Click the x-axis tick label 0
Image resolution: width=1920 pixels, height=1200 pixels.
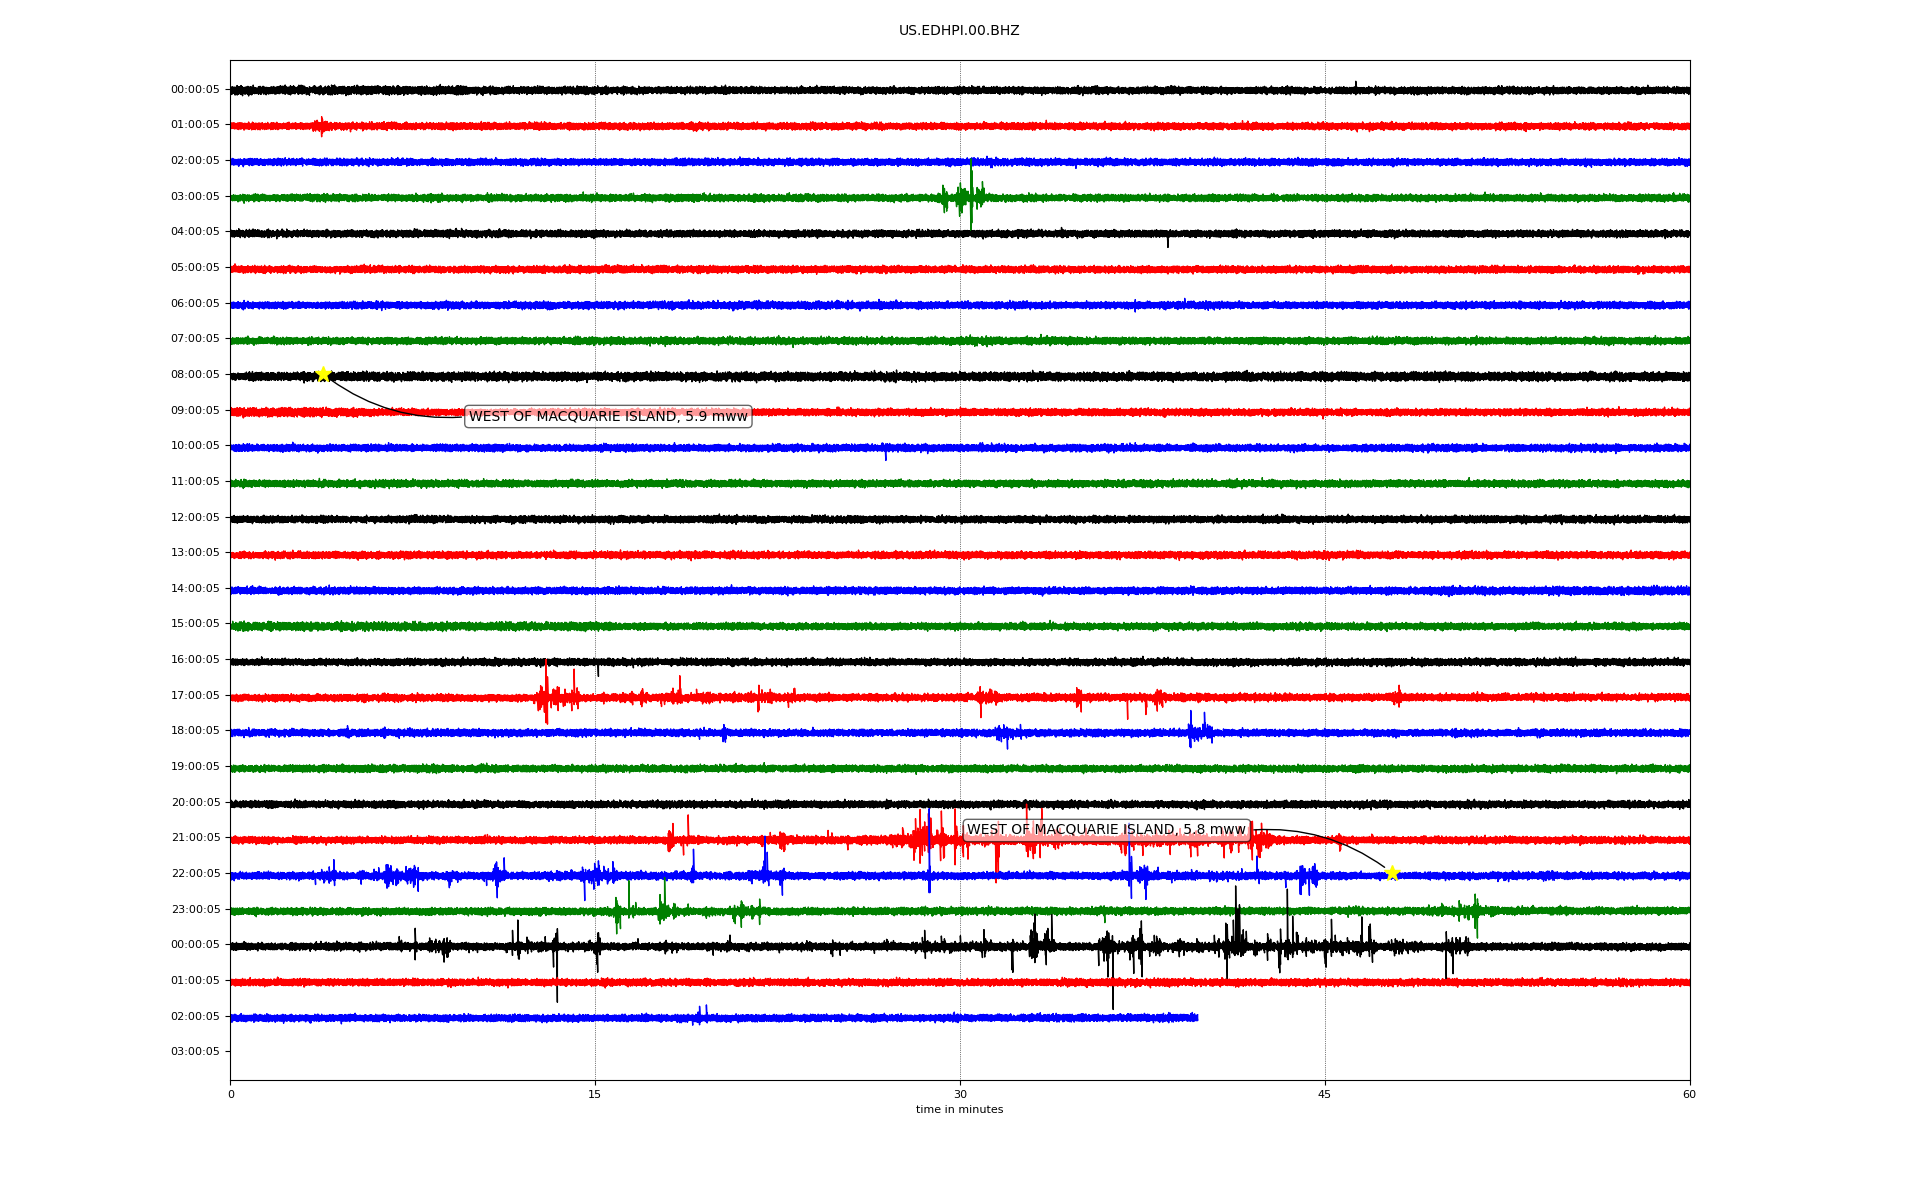(231, 1095)
